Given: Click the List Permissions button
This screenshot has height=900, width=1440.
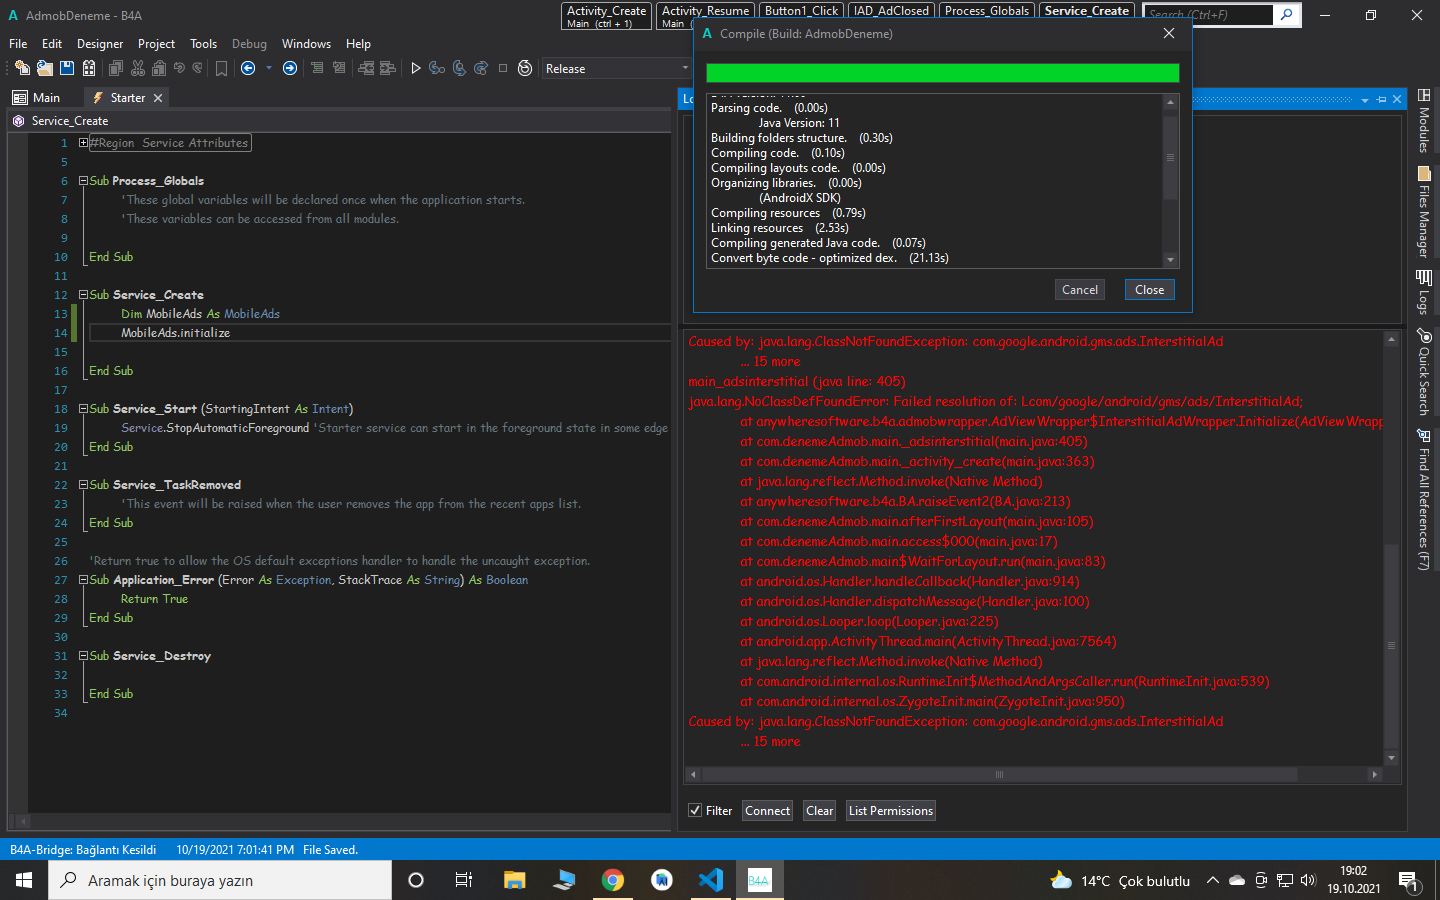Looking at the screenshot, I should point(890,810).
